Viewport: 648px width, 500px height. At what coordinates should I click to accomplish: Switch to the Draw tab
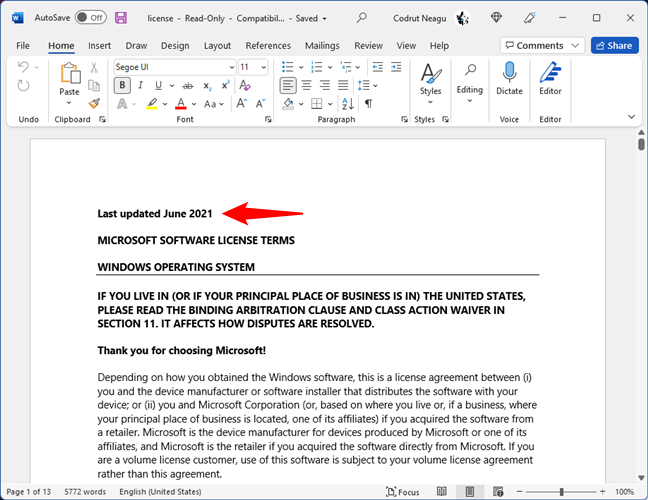click(136, 45)
